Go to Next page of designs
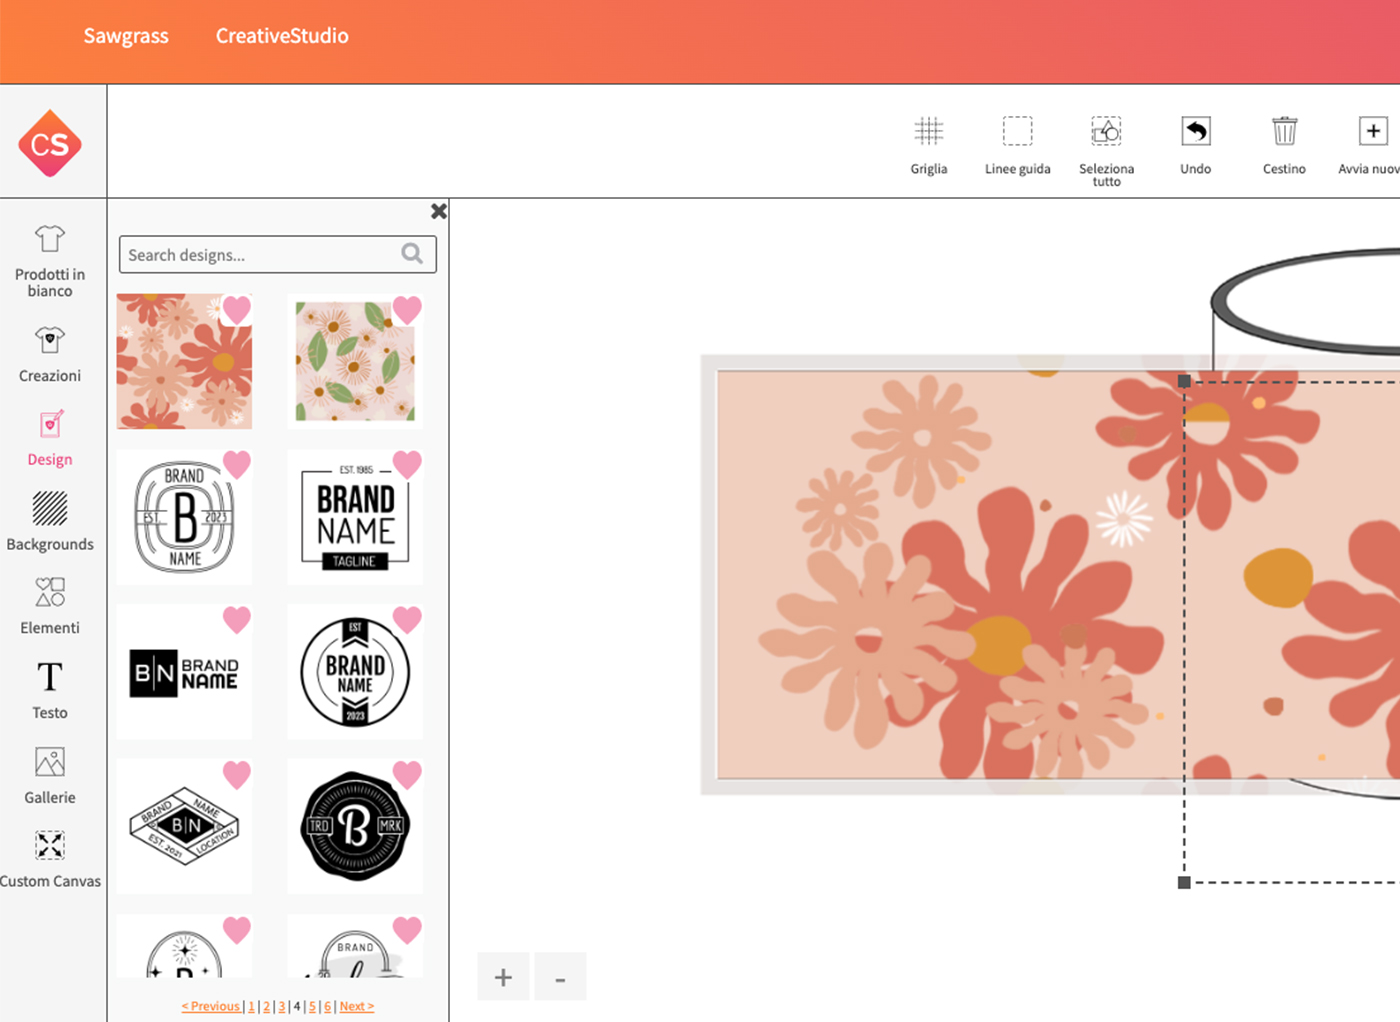The width and height of the screenshot is (1400, 1022). point(356,1006)
